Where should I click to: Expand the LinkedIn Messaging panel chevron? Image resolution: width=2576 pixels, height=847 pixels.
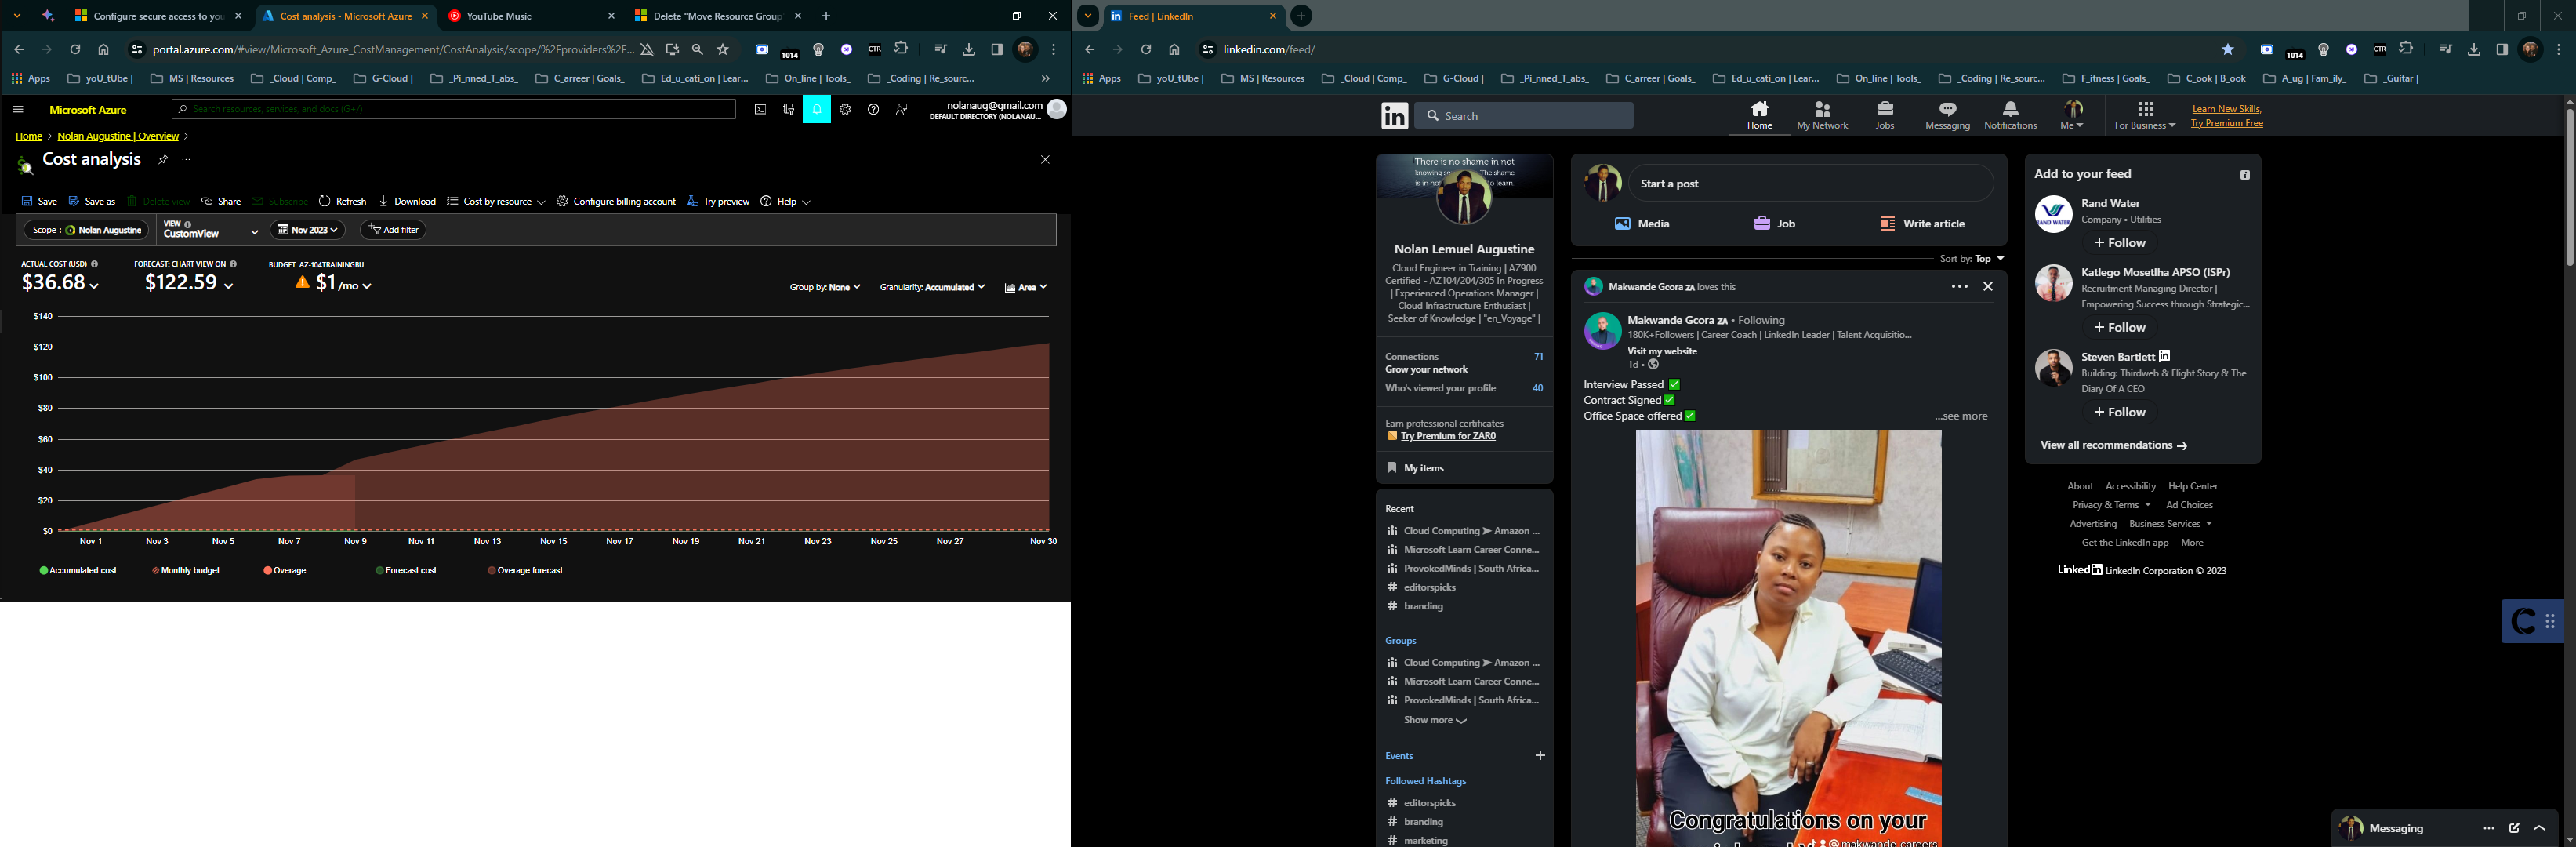2540,828
